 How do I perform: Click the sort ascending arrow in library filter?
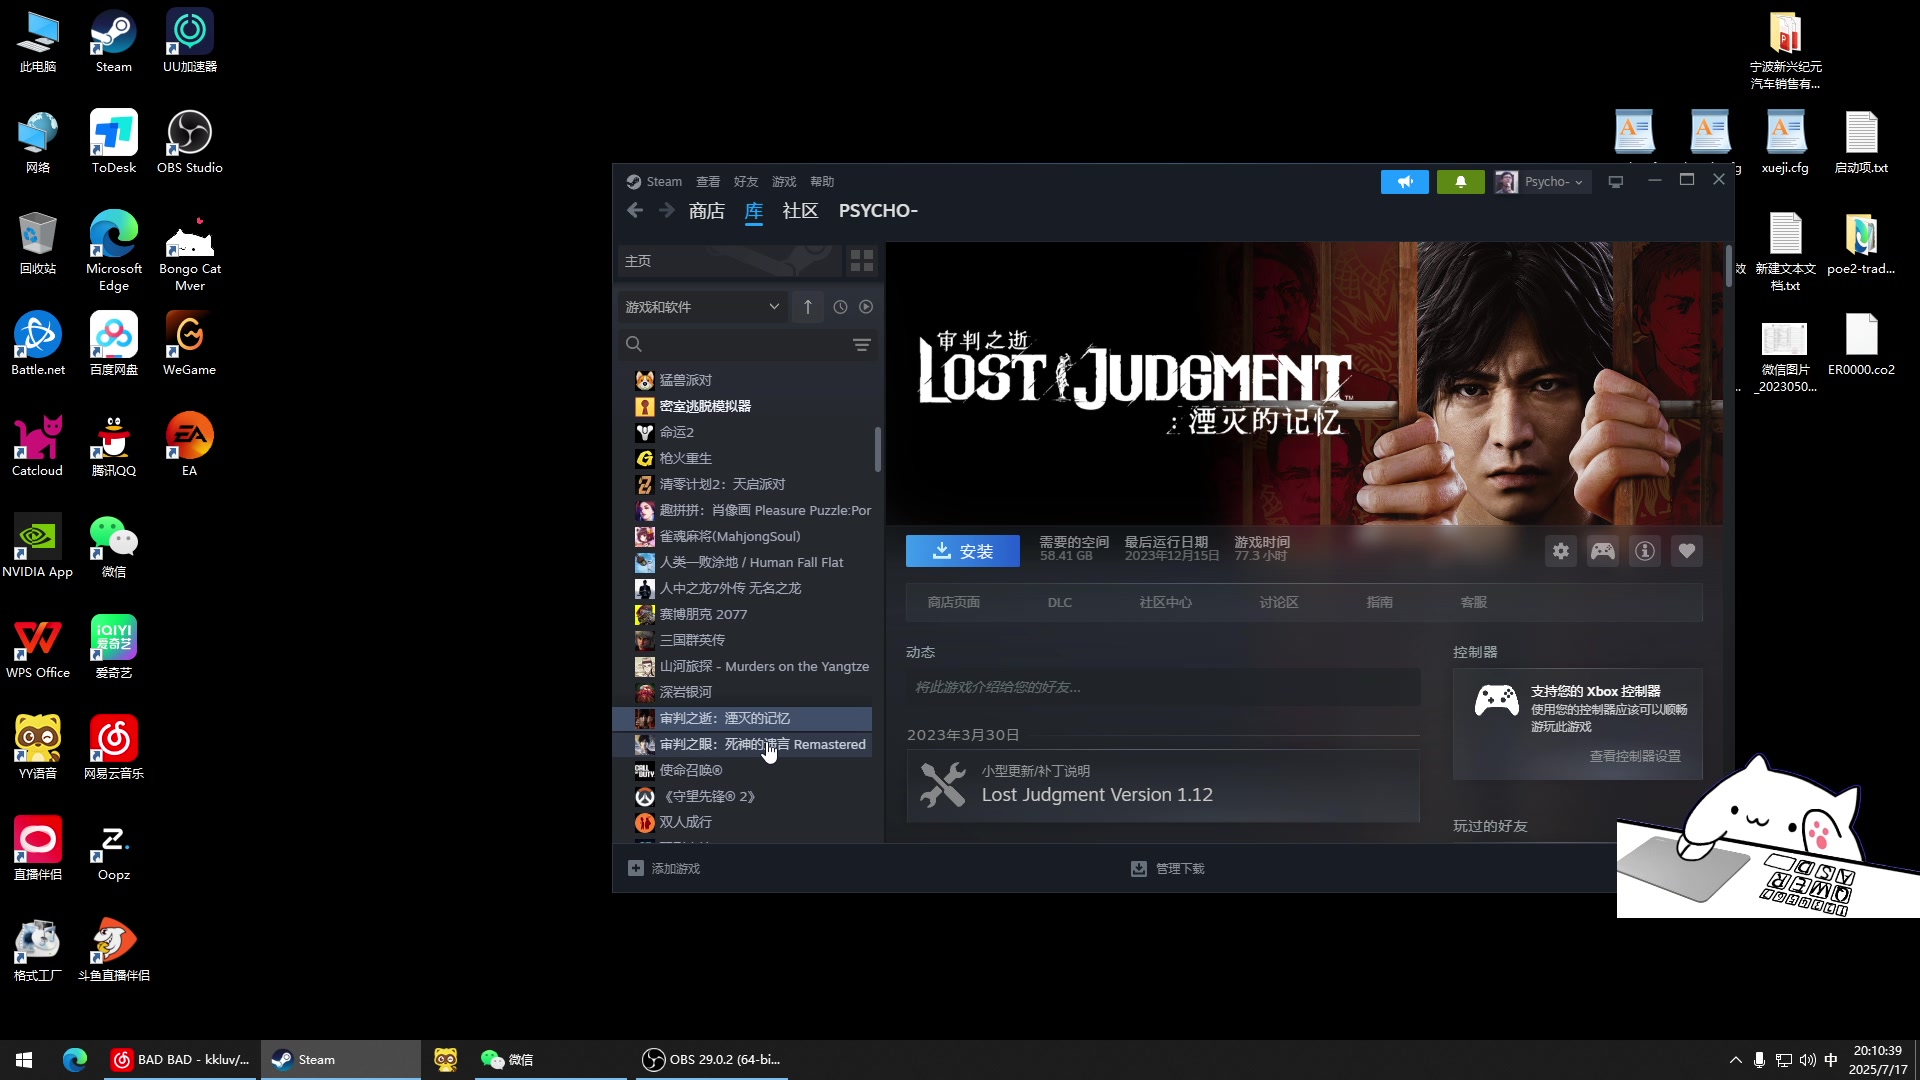(808, 307)
